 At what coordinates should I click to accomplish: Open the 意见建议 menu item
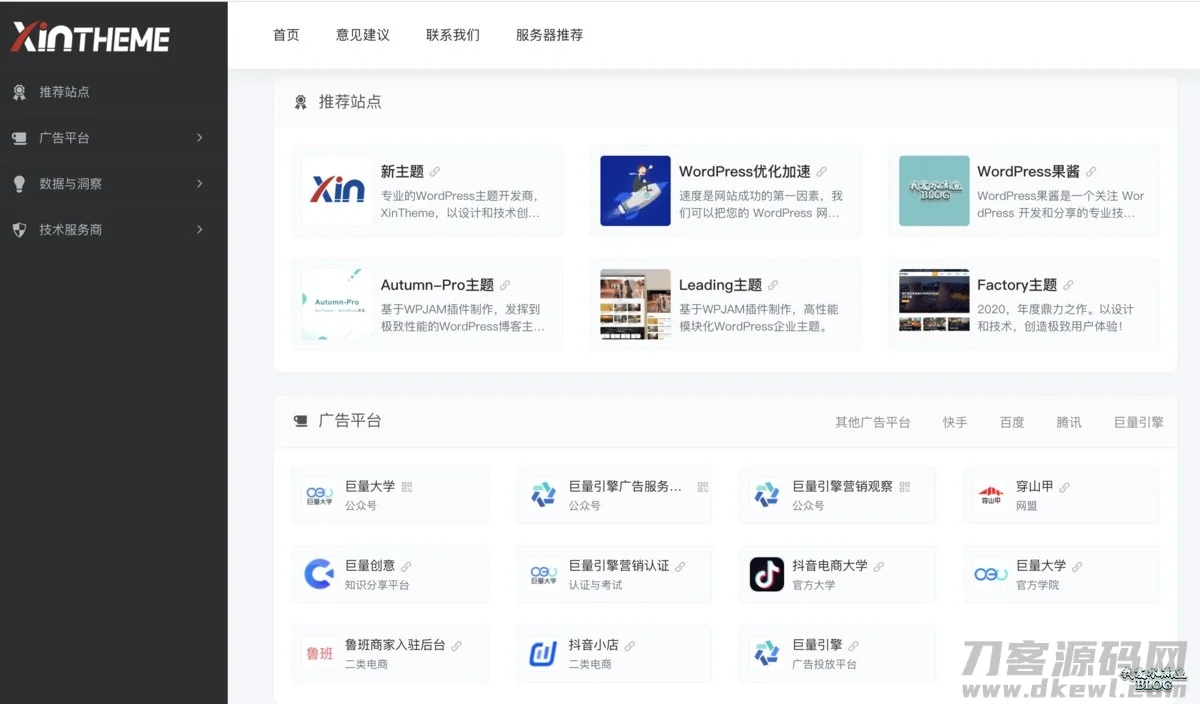point(362,35)
